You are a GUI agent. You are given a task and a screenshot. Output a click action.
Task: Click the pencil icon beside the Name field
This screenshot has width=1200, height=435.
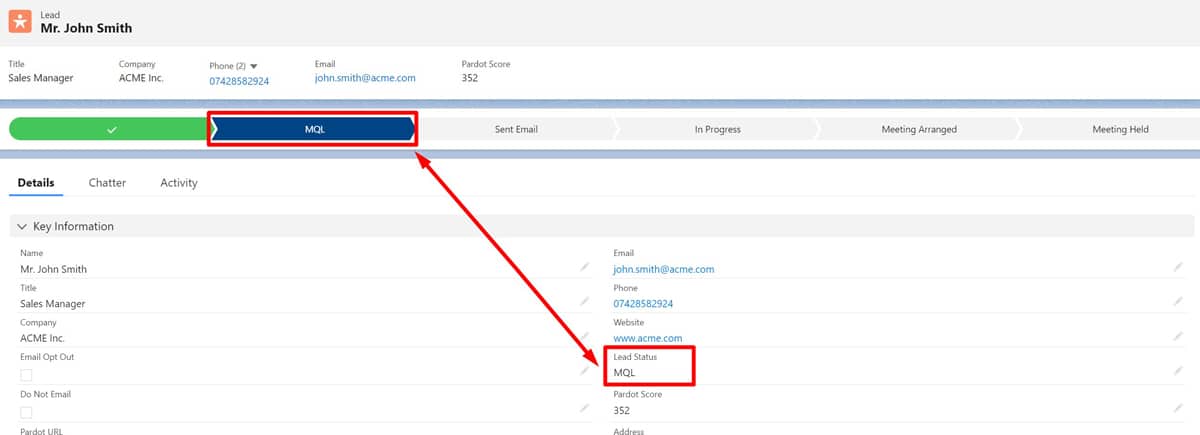tap(585, 267)
